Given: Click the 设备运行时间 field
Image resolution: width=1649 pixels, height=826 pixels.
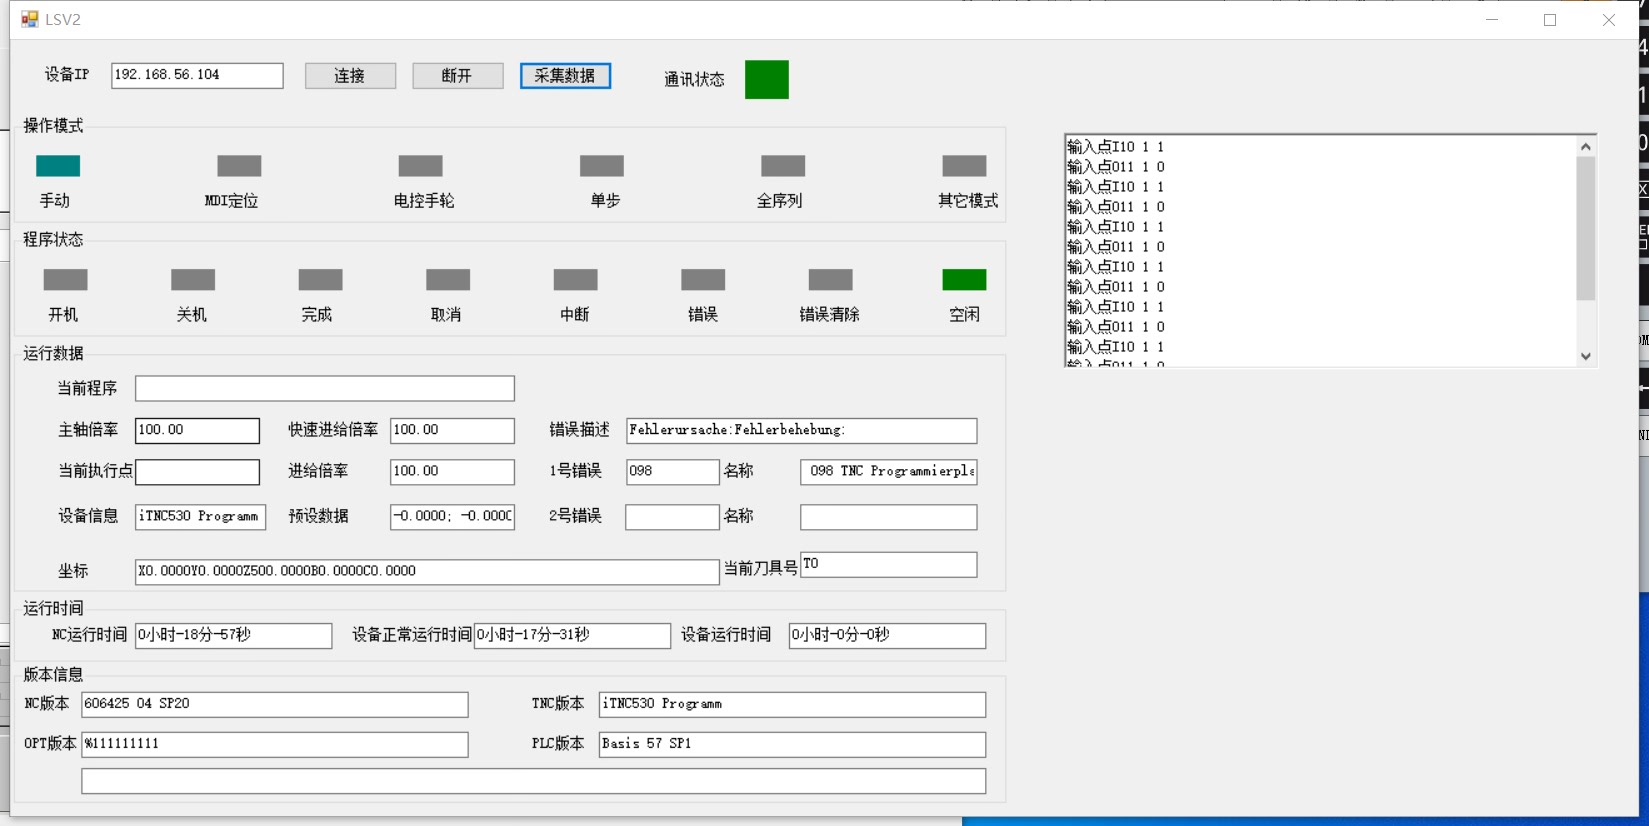Looking at the screenshot, I should pos(887,636).
